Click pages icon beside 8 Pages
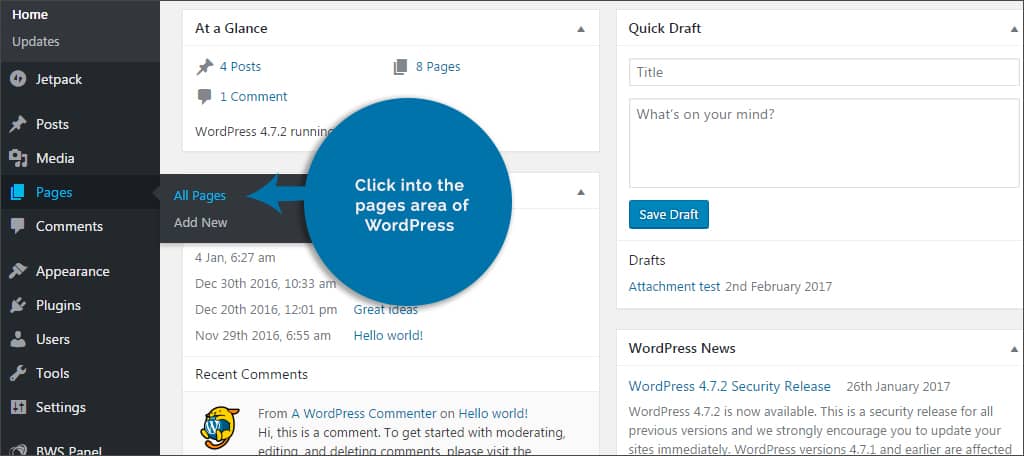 tap(400, 67)
